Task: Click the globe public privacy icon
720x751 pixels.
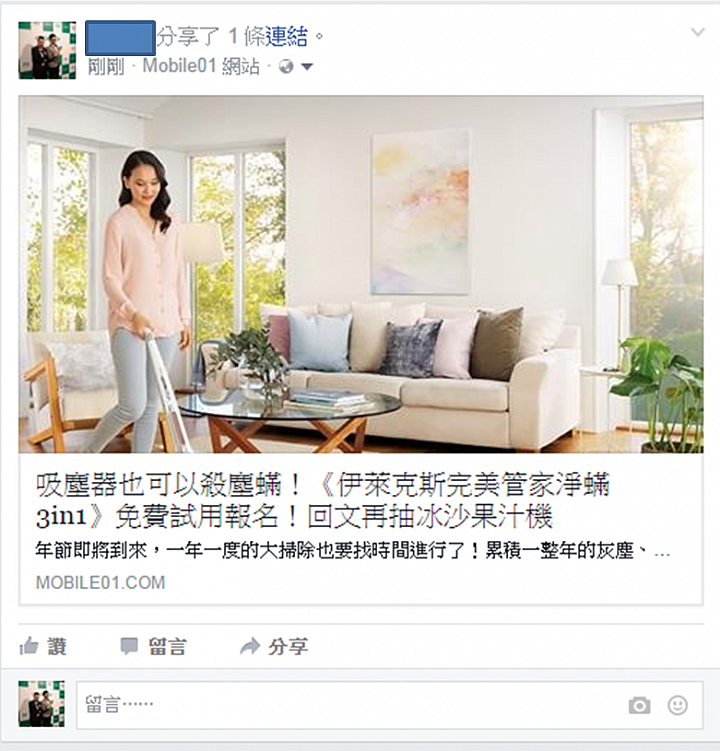Action: 286,67
